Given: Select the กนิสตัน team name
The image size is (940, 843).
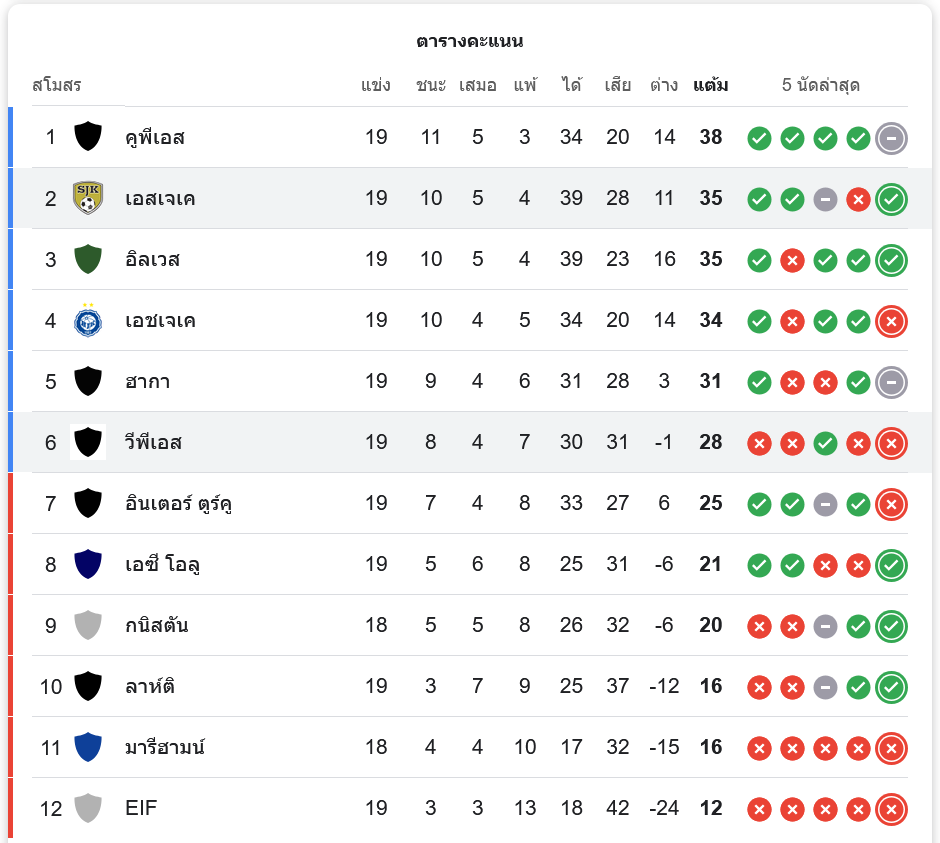Looking at the screenshot, I should [156, 625].
